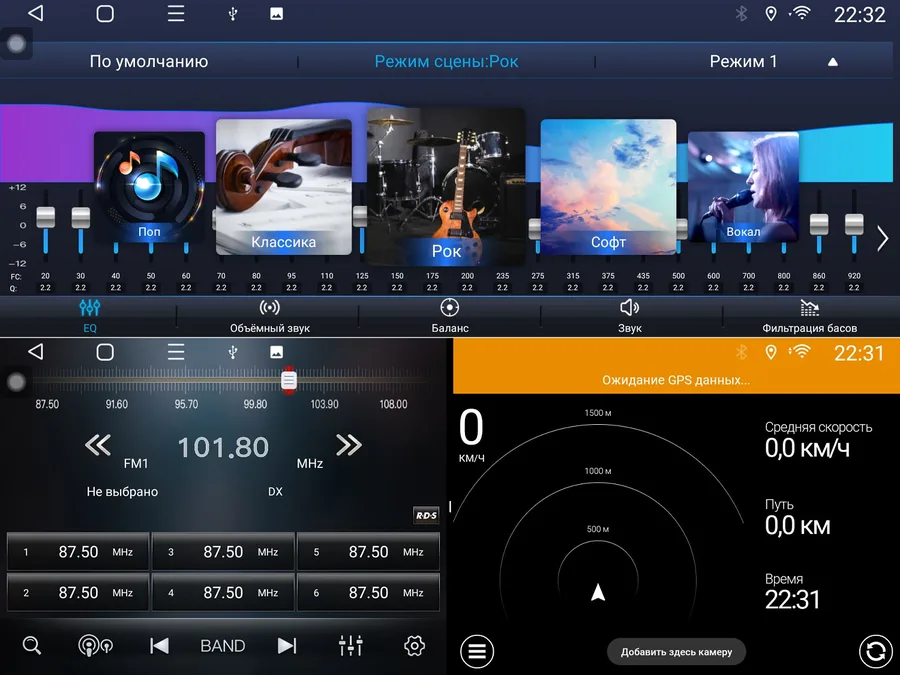Viewport: 900px width, 675px height.
Task: Tap the image icon in EQ screen
Action: [276, 14]
